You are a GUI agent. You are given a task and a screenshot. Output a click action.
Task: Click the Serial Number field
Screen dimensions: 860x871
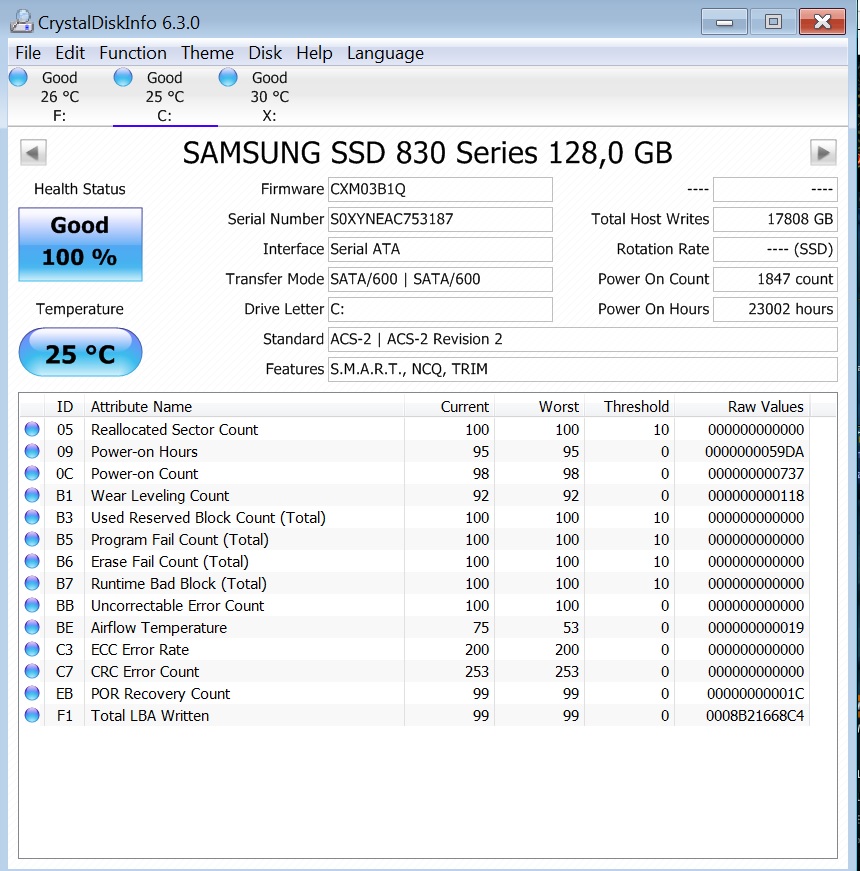pos(440,219)
